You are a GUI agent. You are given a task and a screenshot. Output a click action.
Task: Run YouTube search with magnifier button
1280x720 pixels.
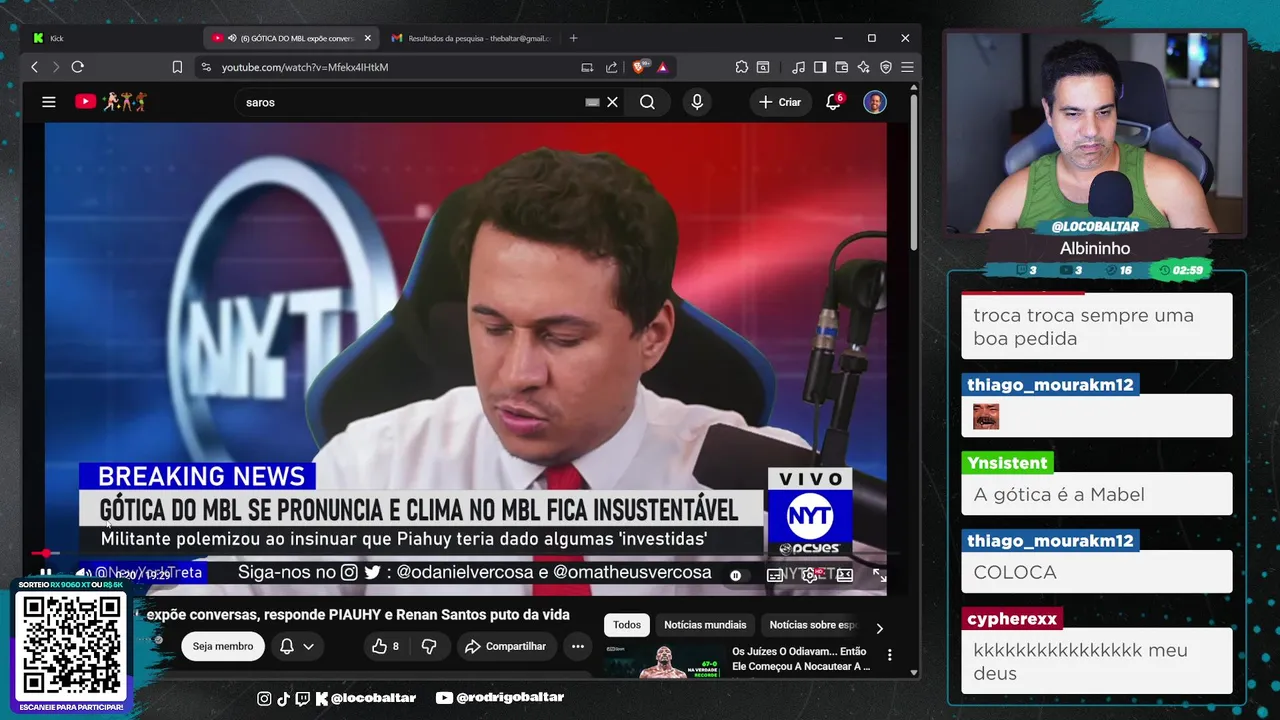click(647, 102)
